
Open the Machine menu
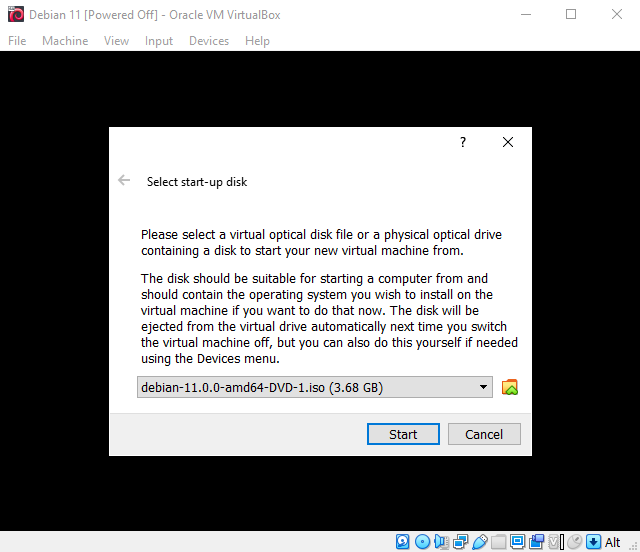(x=65, y=41)
